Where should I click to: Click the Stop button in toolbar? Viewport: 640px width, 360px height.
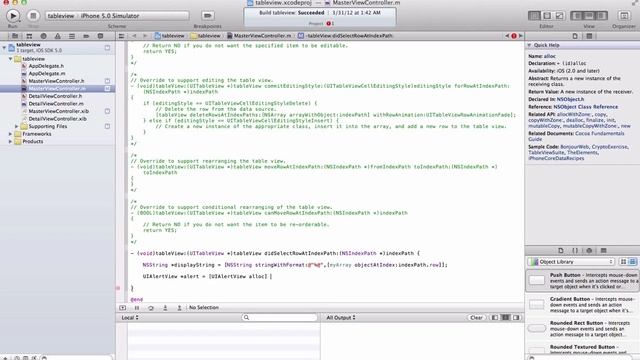(x=33, y=16)
